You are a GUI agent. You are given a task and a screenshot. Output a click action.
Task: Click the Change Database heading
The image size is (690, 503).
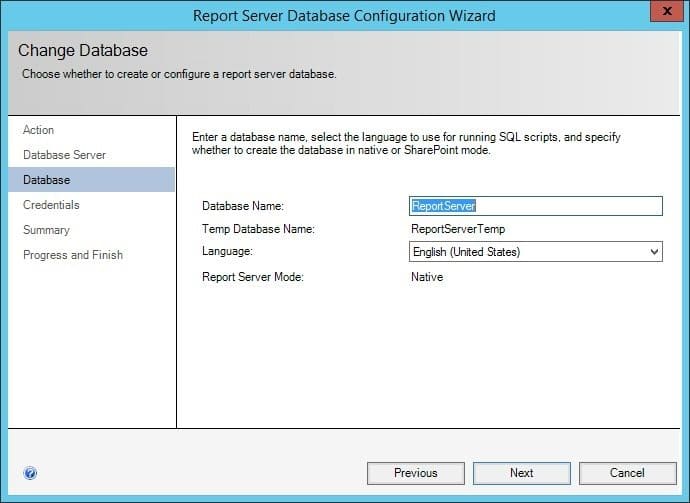click(83, 50)
